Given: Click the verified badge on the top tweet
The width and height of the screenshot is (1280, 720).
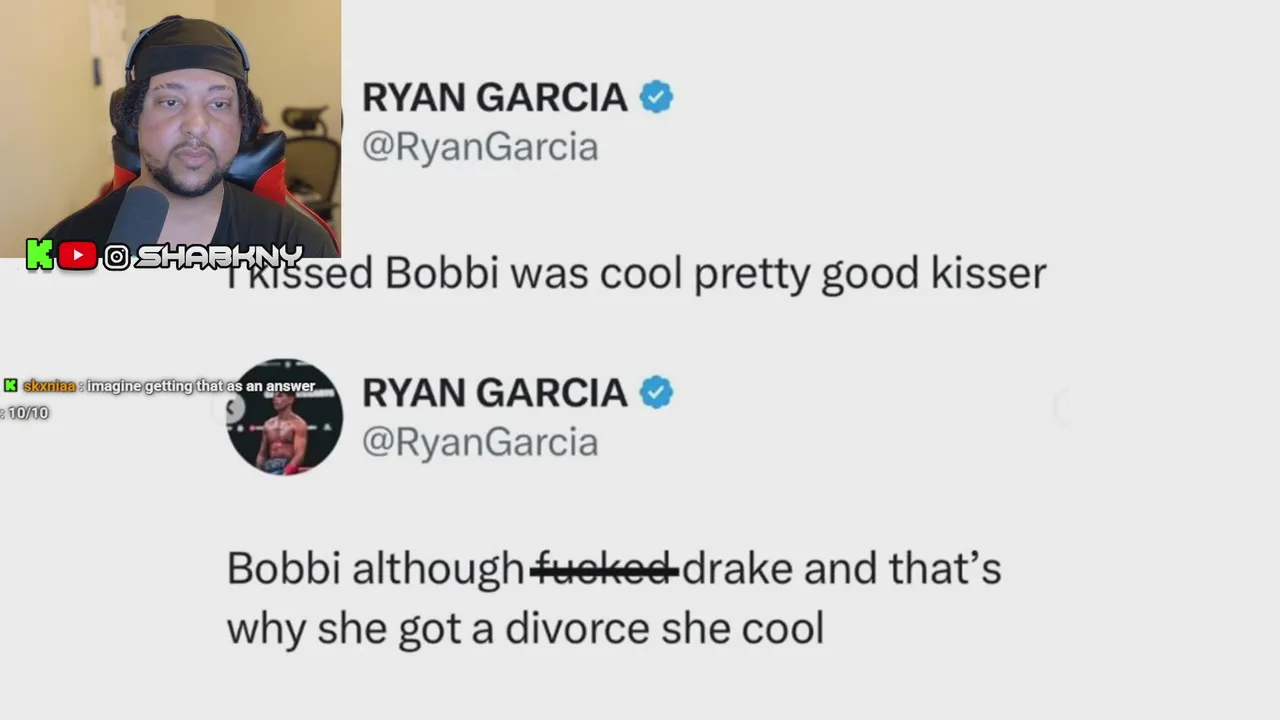Looking at the screenshot, I should click(x=656, y=97).
